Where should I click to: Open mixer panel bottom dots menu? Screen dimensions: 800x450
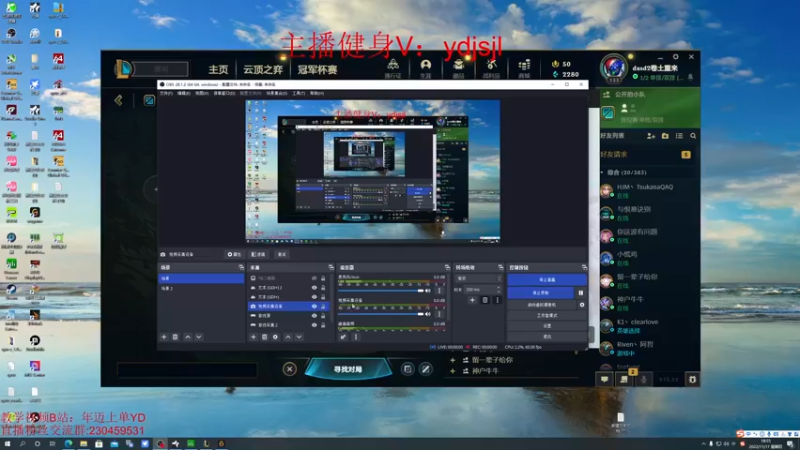(x=356, y=337)
